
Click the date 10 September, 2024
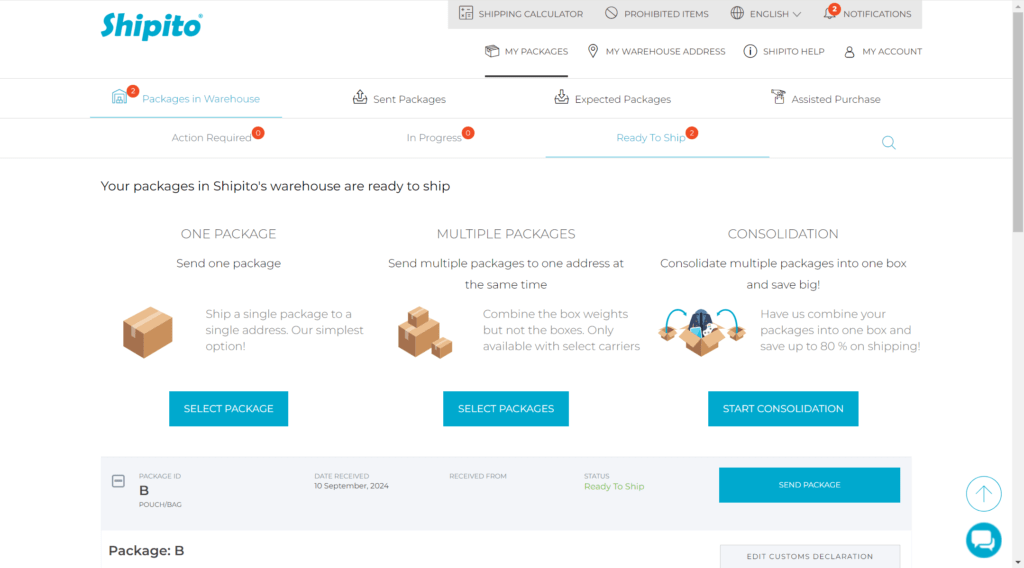pos(351,486)
